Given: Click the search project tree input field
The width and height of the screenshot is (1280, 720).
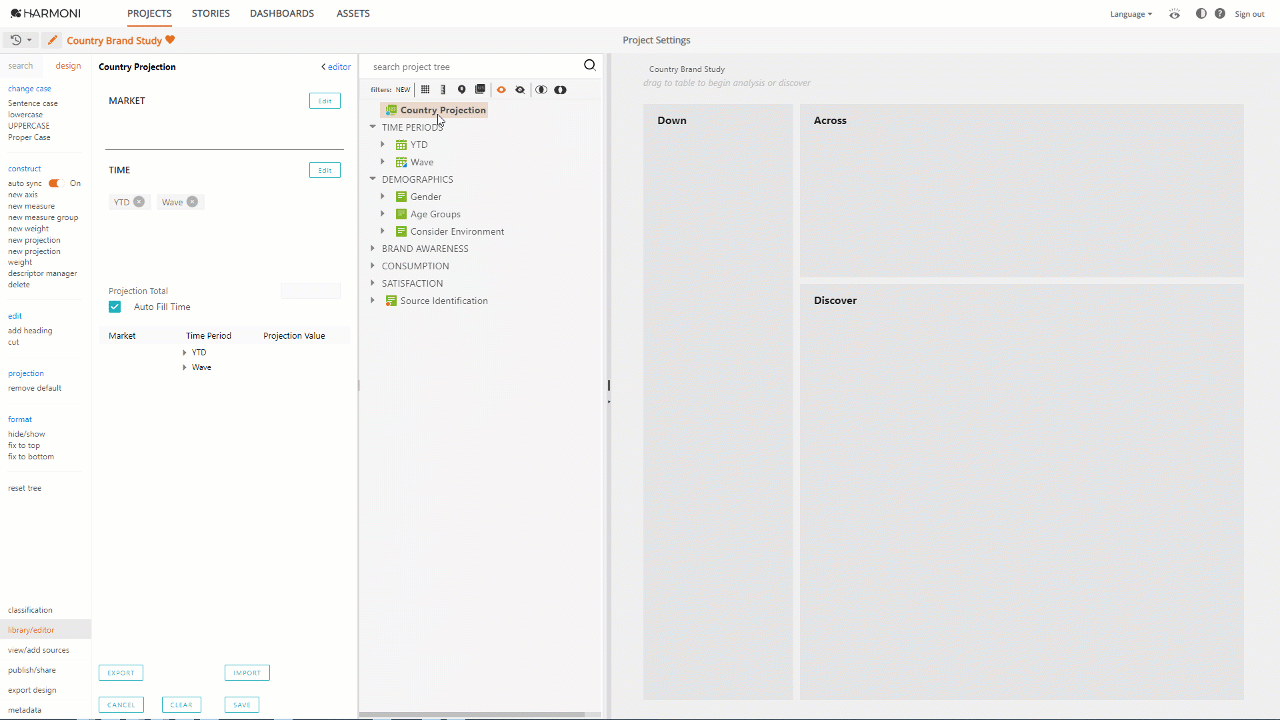Looking at the screenshot, I should pyautogui.click(x=470, y=67).
